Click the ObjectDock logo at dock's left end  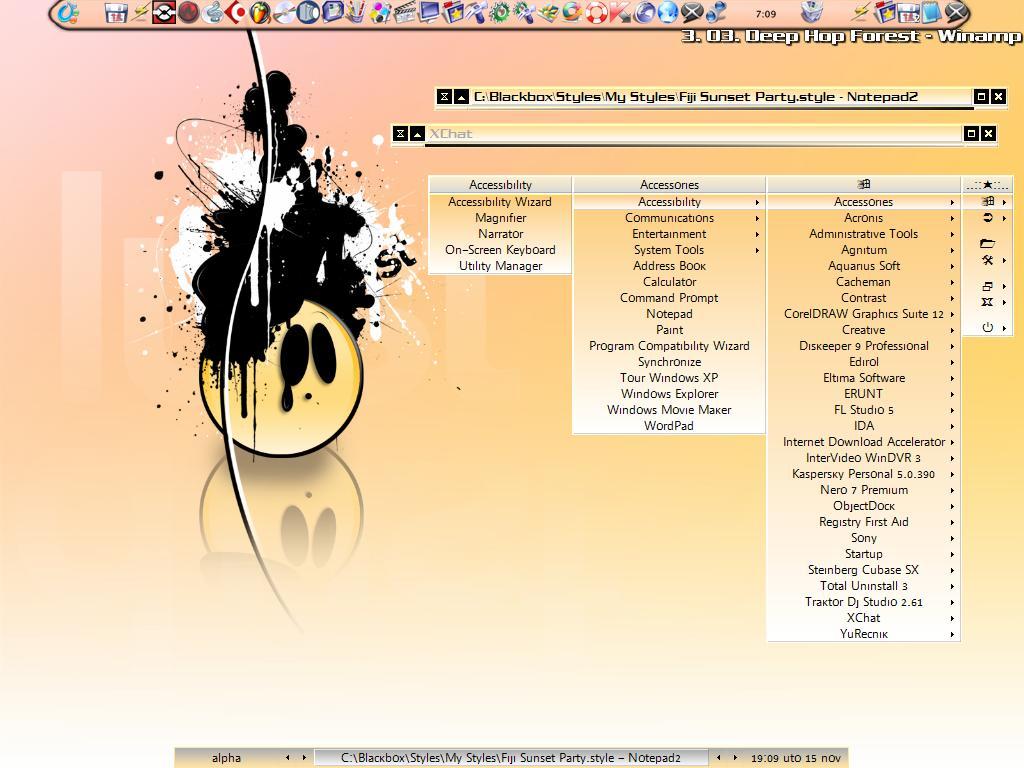(x=68, y=12)
